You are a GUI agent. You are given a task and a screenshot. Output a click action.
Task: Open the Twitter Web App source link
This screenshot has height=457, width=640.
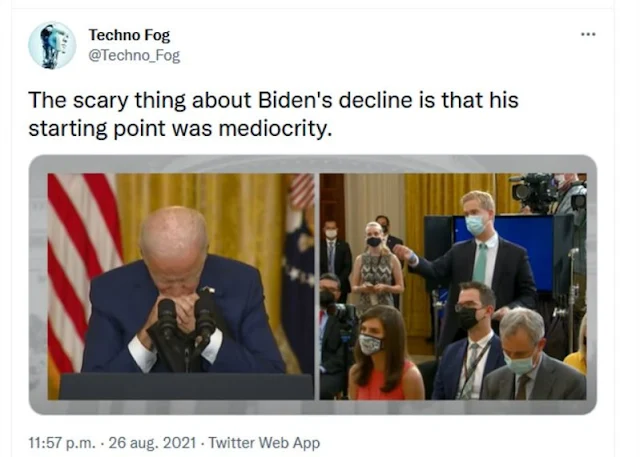(x=264, y=443)
